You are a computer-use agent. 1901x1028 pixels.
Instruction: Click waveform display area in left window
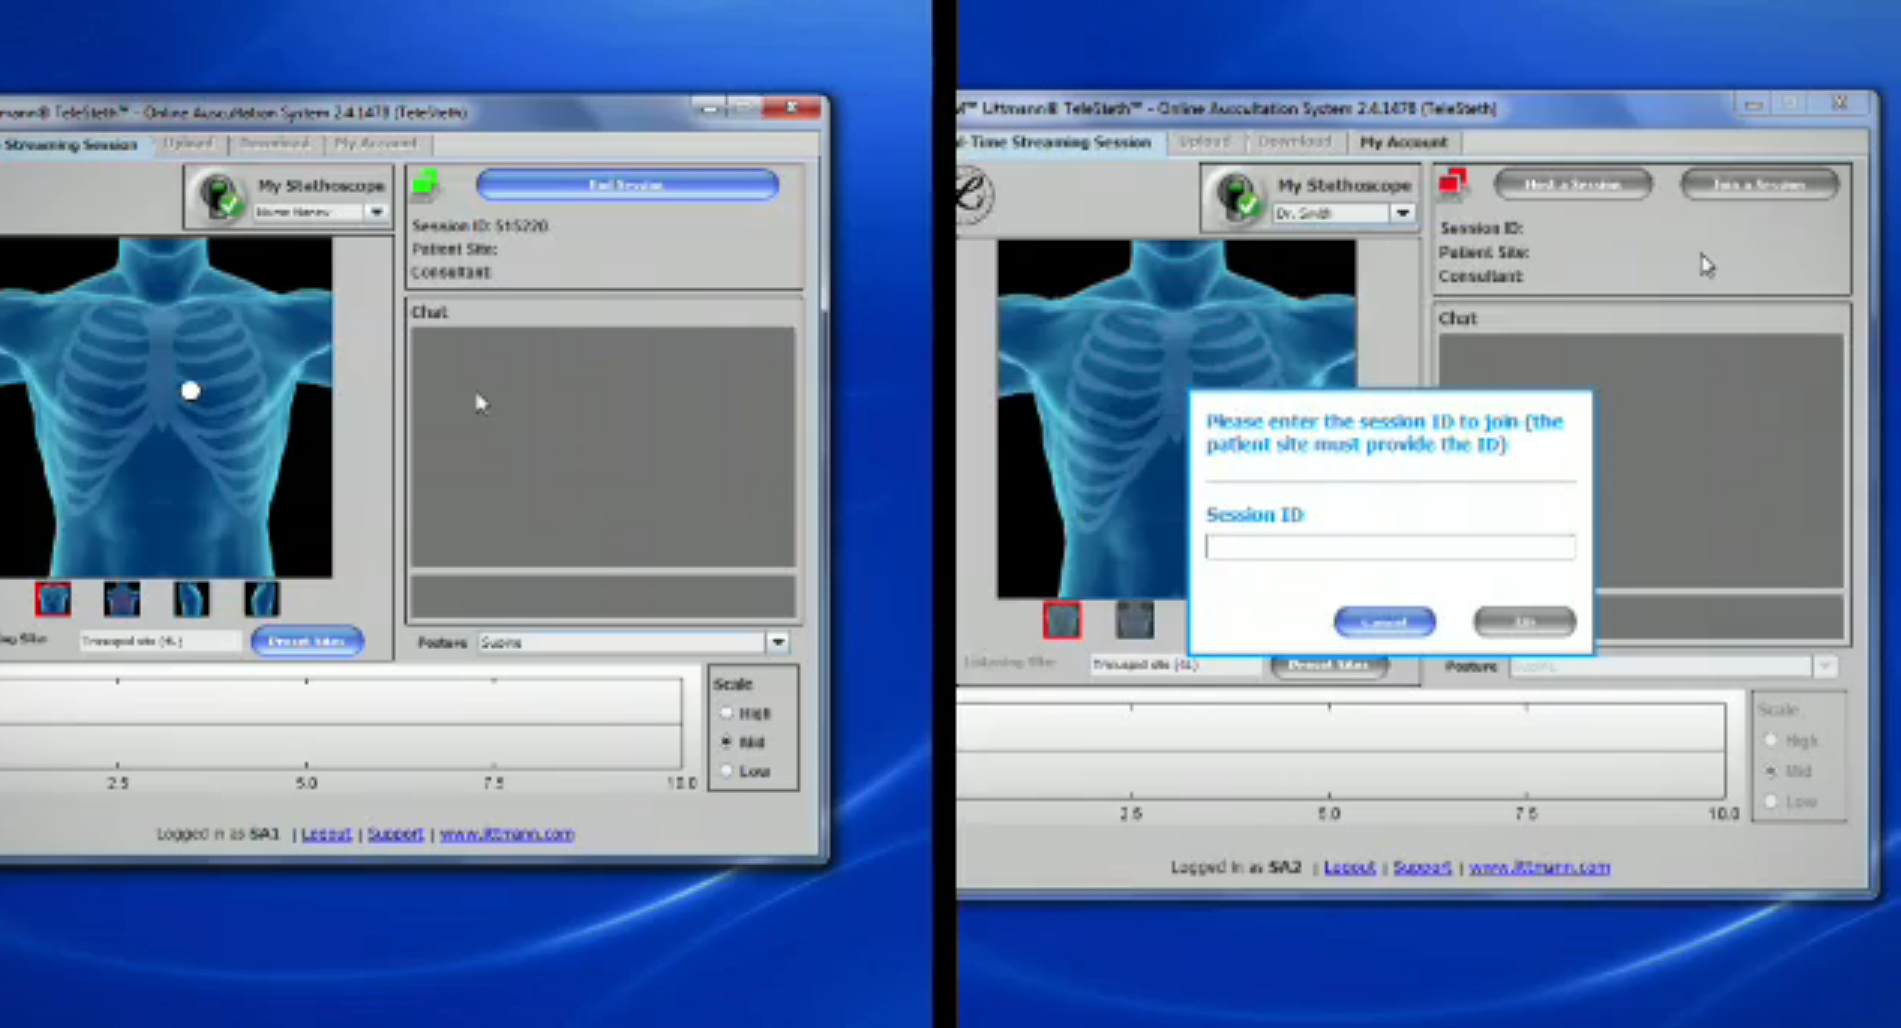(341, 724)
